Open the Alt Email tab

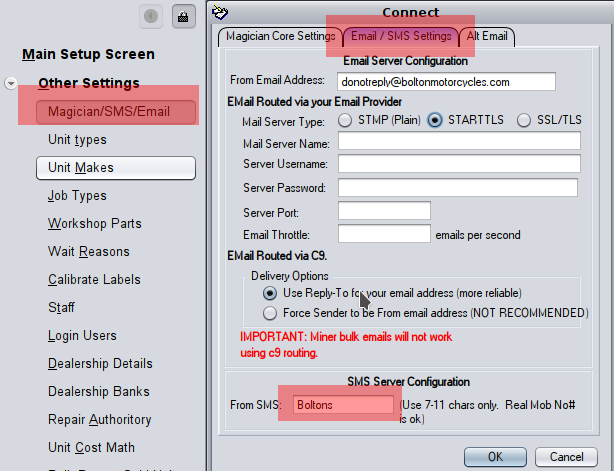tap(487, 37)
